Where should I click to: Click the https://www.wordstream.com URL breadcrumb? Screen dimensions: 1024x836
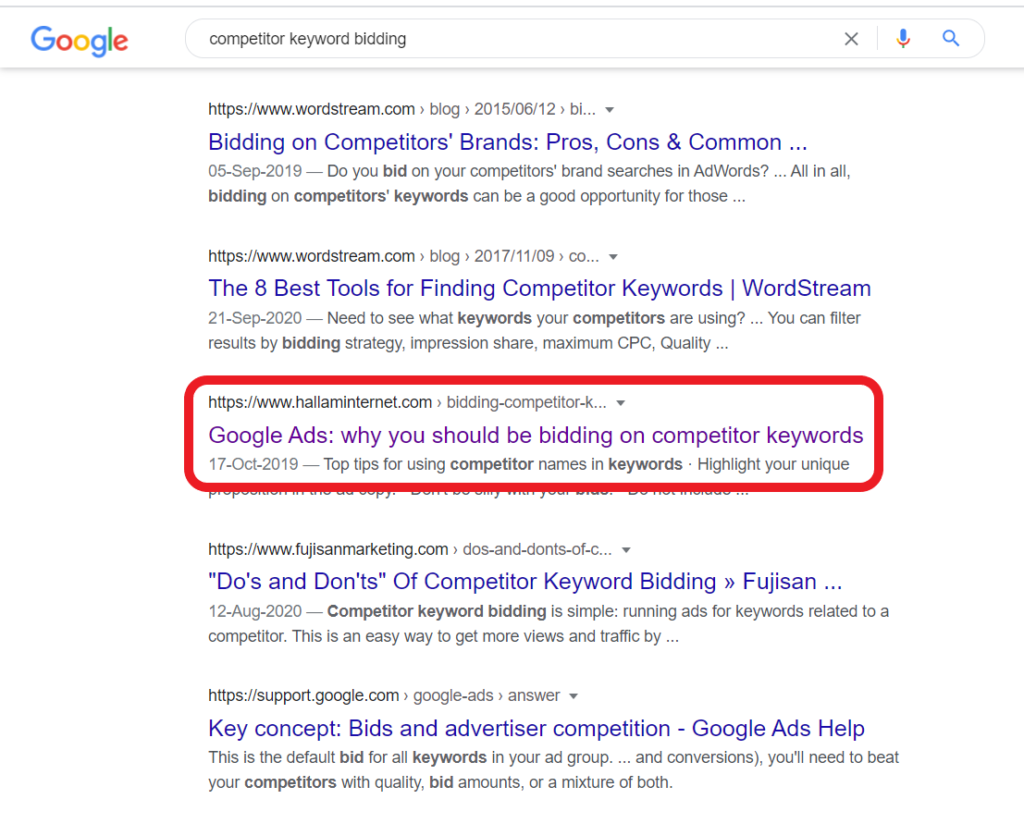[311, 110]
